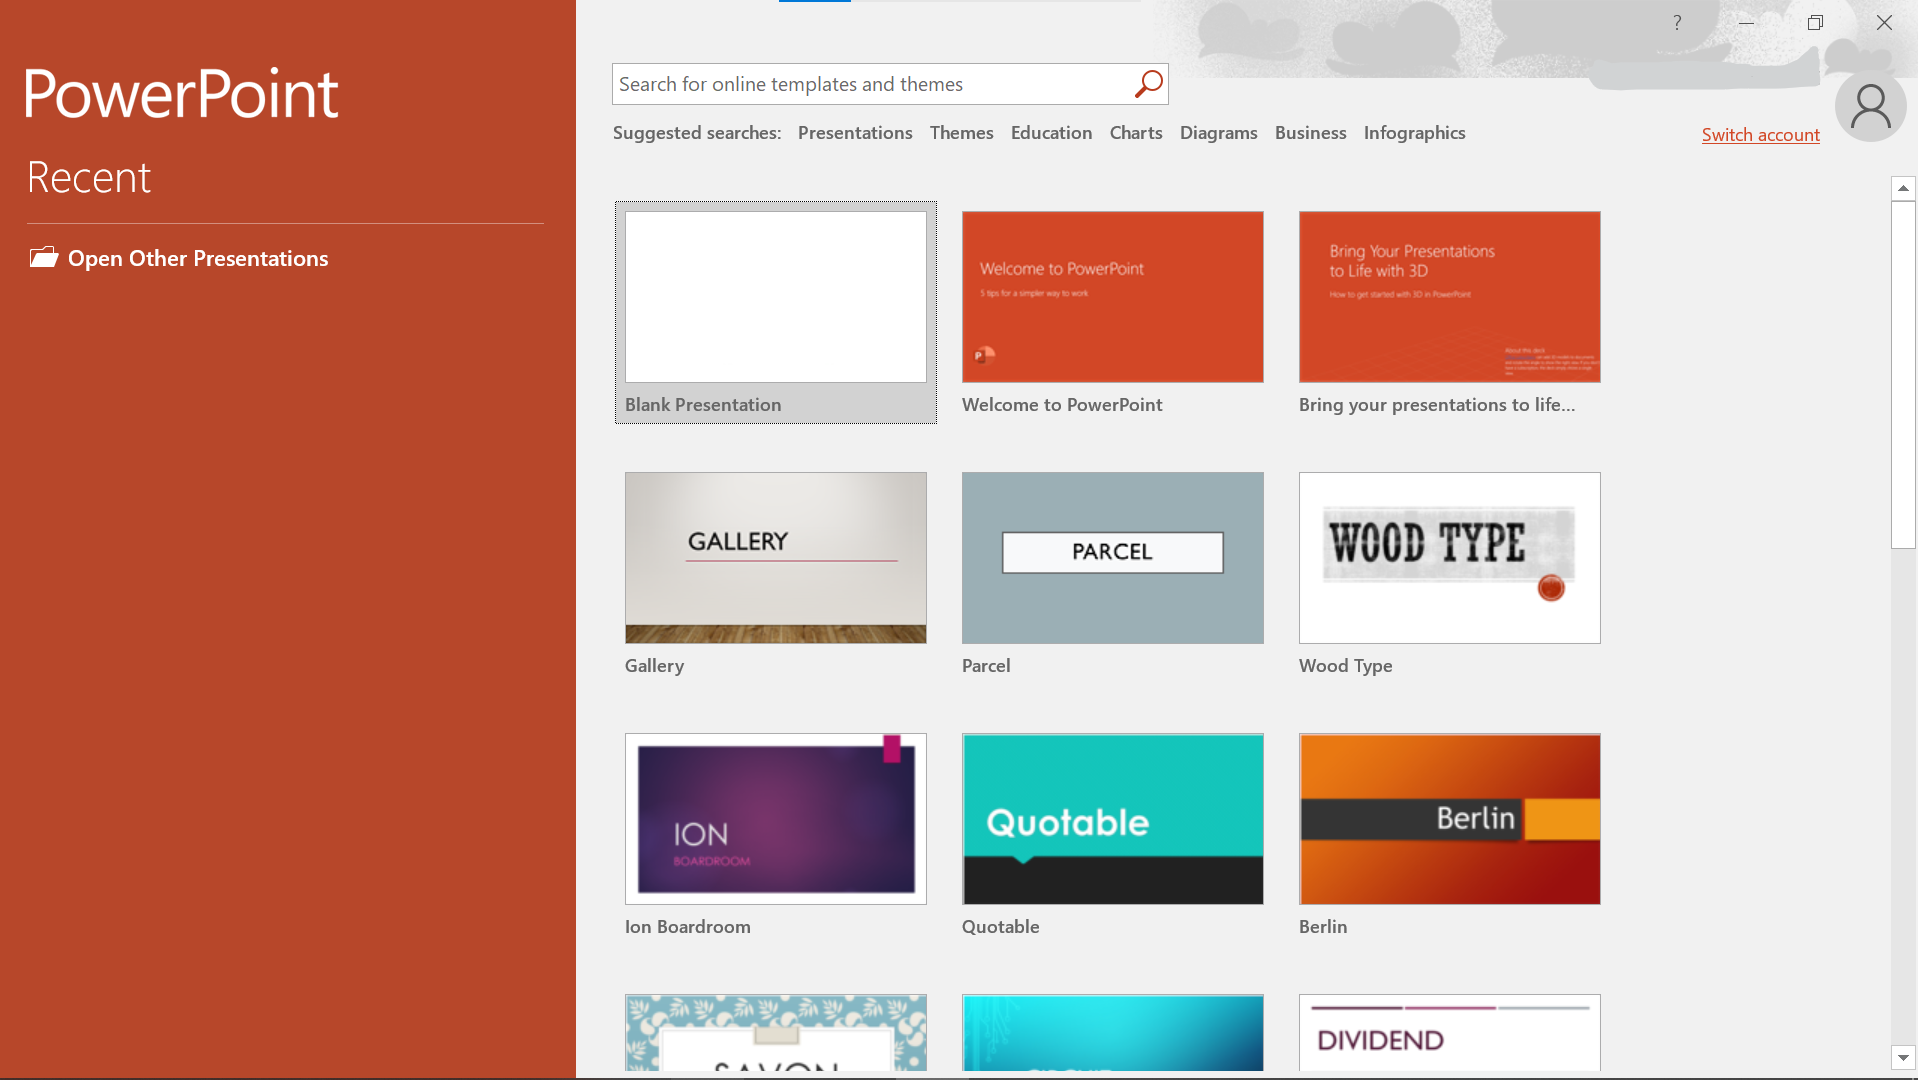Choose the Wood Type theme thumbnail
The height and width of the screenshot is (1080, 1918).
(x=1450, y=558)
